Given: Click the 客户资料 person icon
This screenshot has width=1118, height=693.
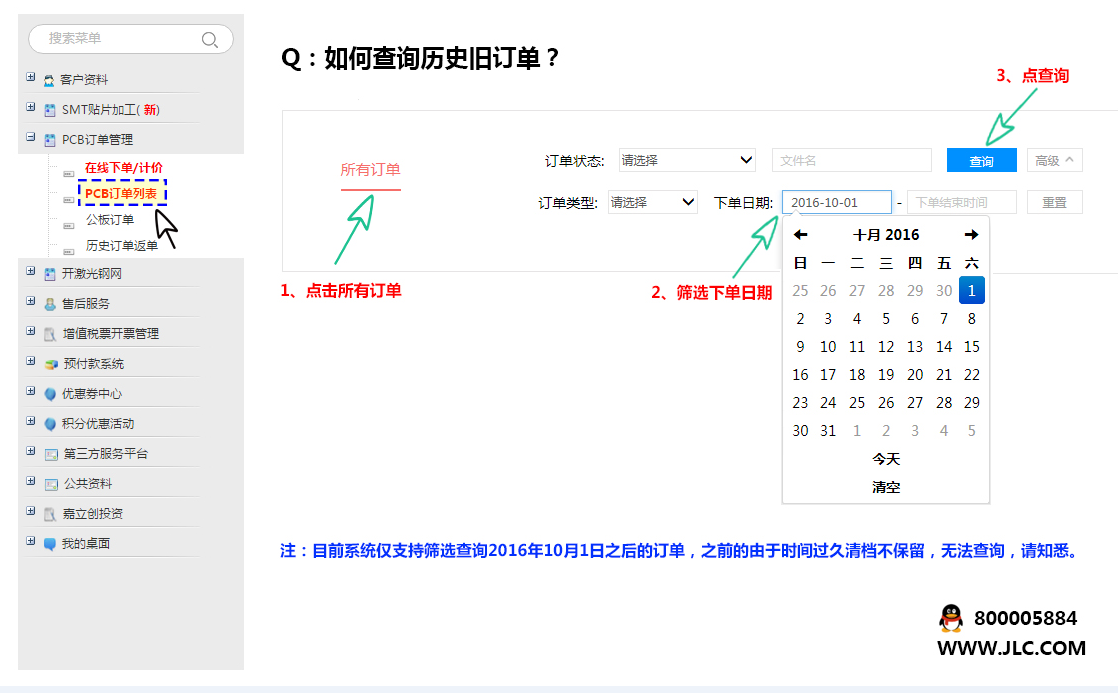Looking at the screenshot, I should tap(49, 80).
